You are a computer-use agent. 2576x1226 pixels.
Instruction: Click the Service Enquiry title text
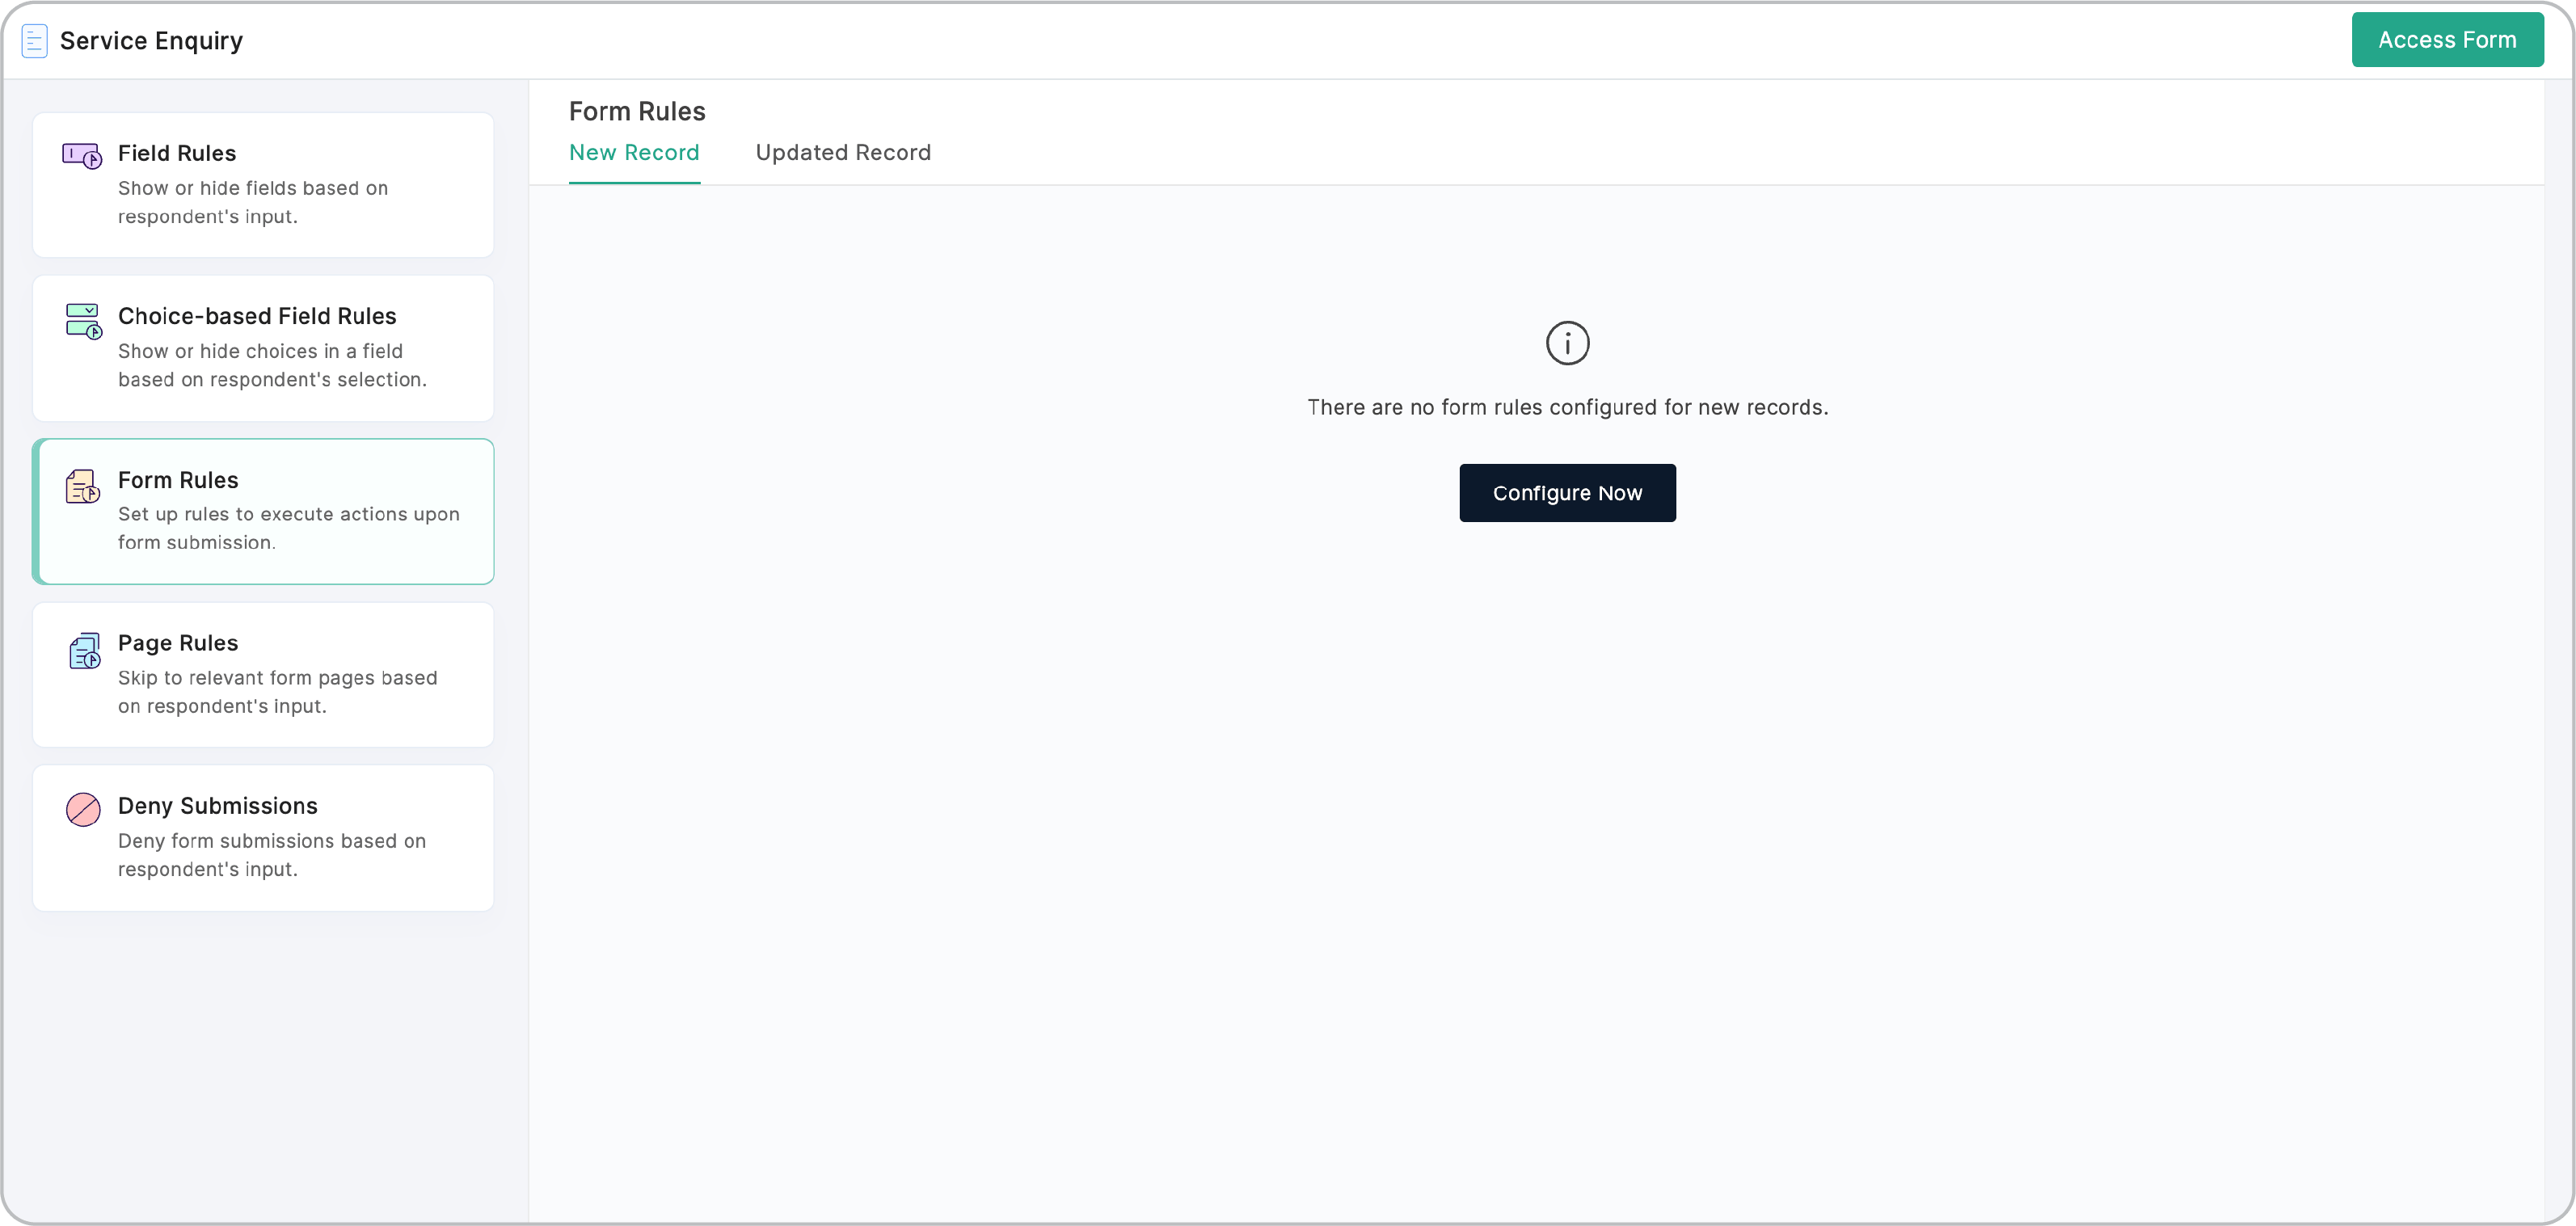click(150, 40)
